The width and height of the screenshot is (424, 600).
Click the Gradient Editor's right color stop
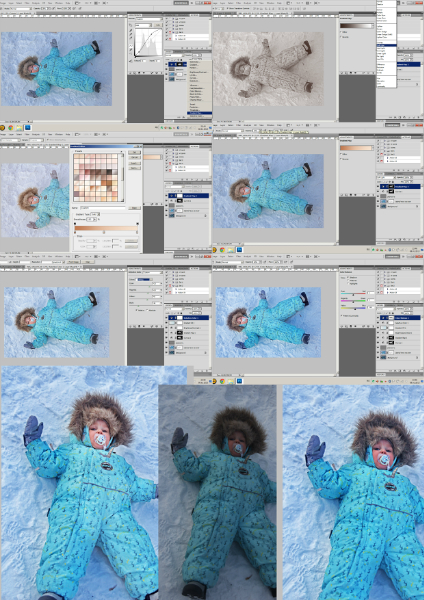137,233
